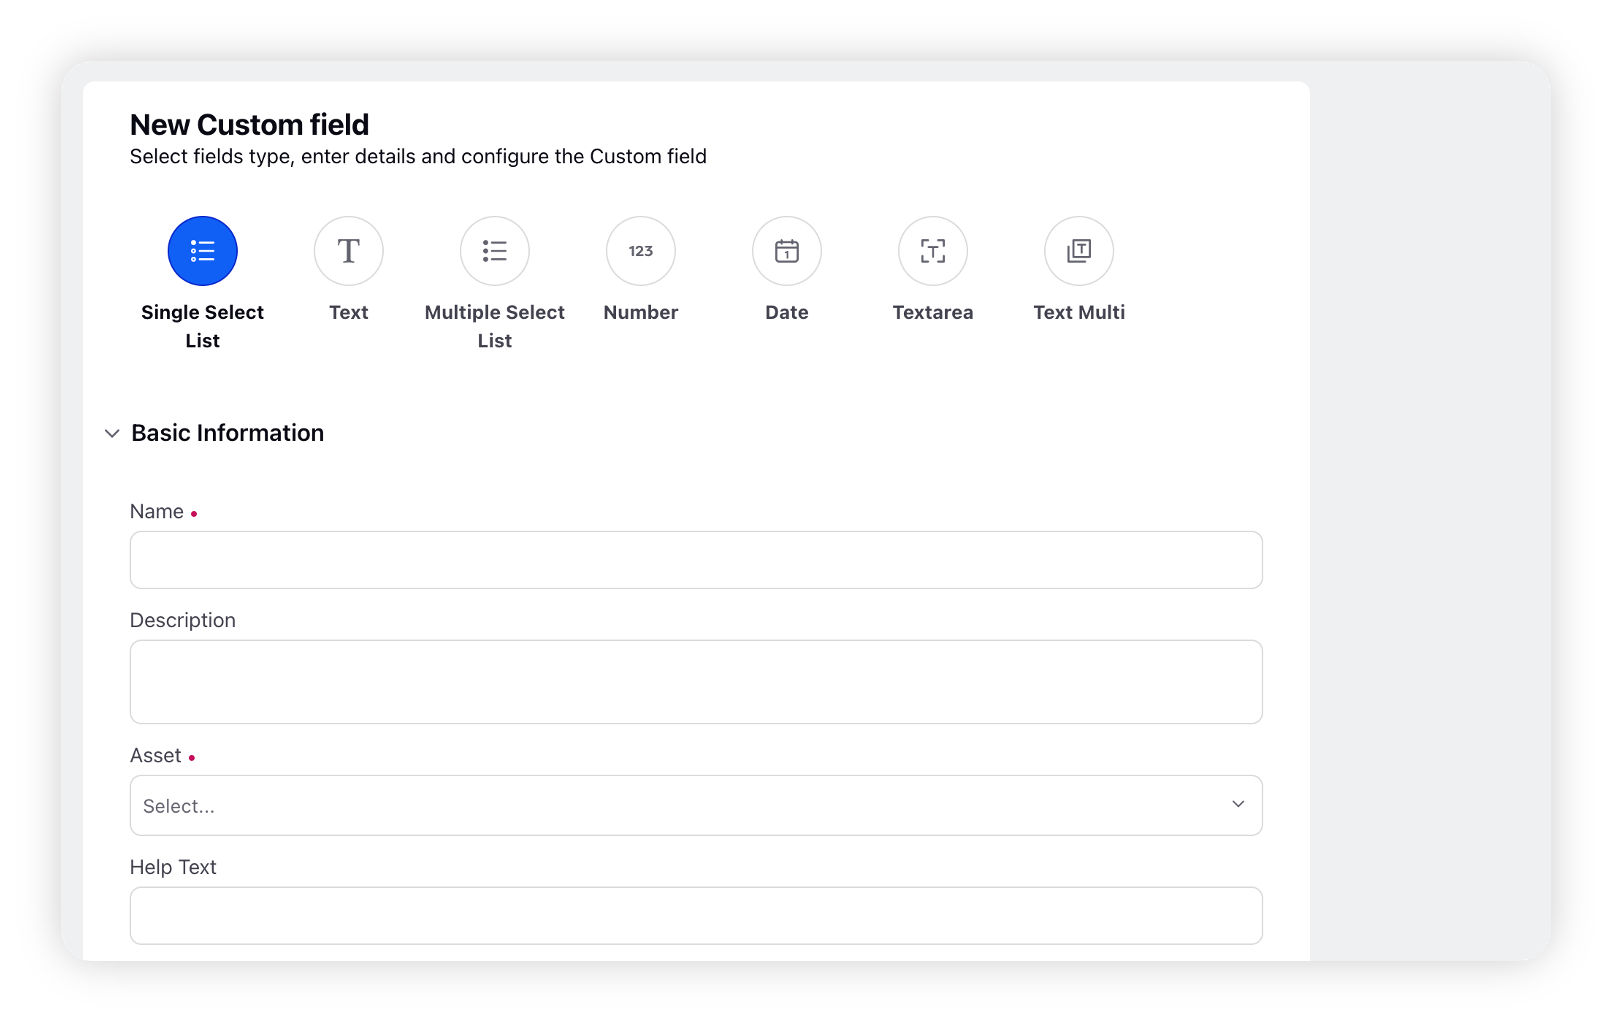Click the Asset Select... combo box
Image resolution: width=1612 pixels, height=1022 pixels.
point(696,805)
